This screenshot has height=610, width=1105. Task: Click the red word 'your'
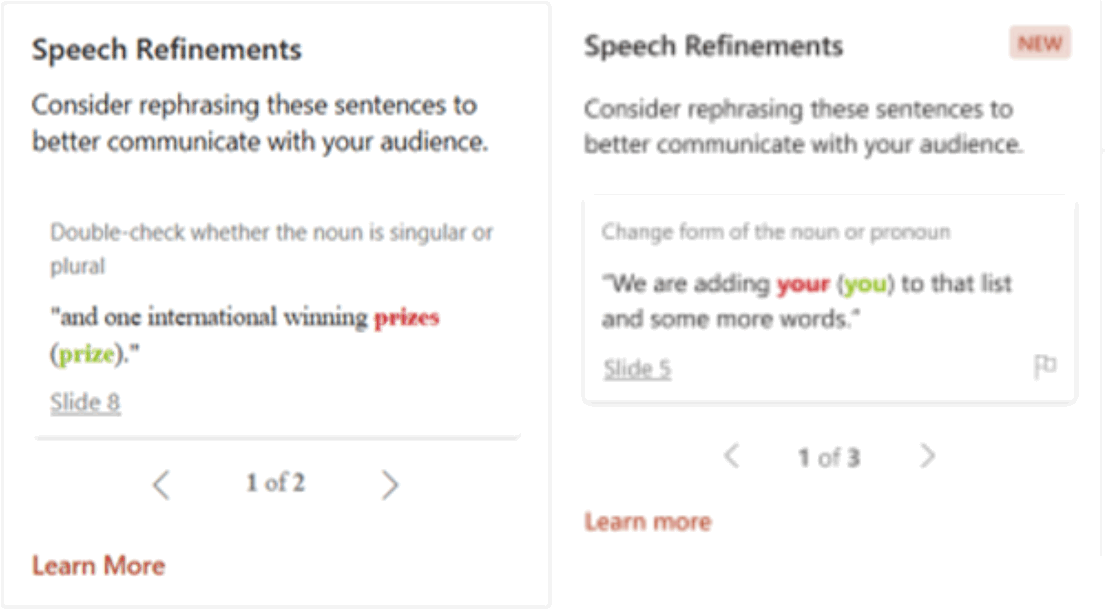803,284
